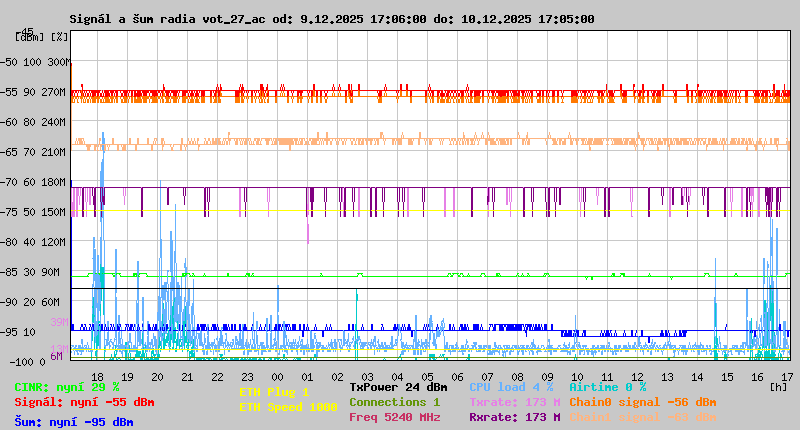
Task: Select the ETH Speed 1000 legend label
Action: 288,407
